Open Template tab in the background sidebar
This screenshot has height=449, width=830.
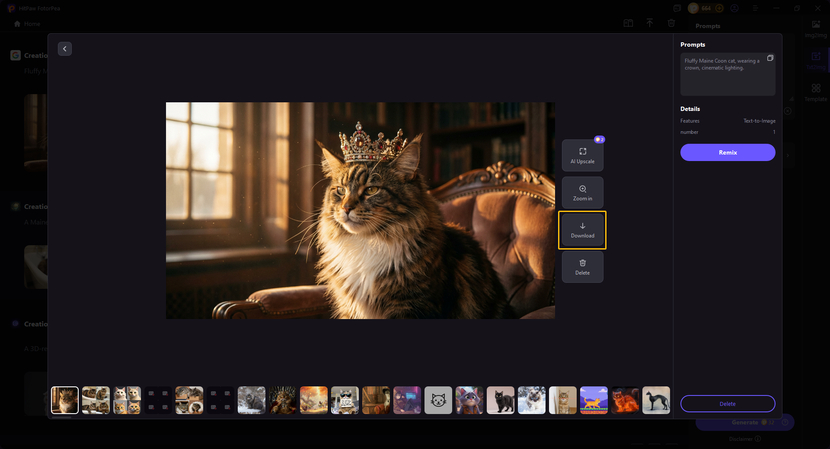tap(816, 92)
